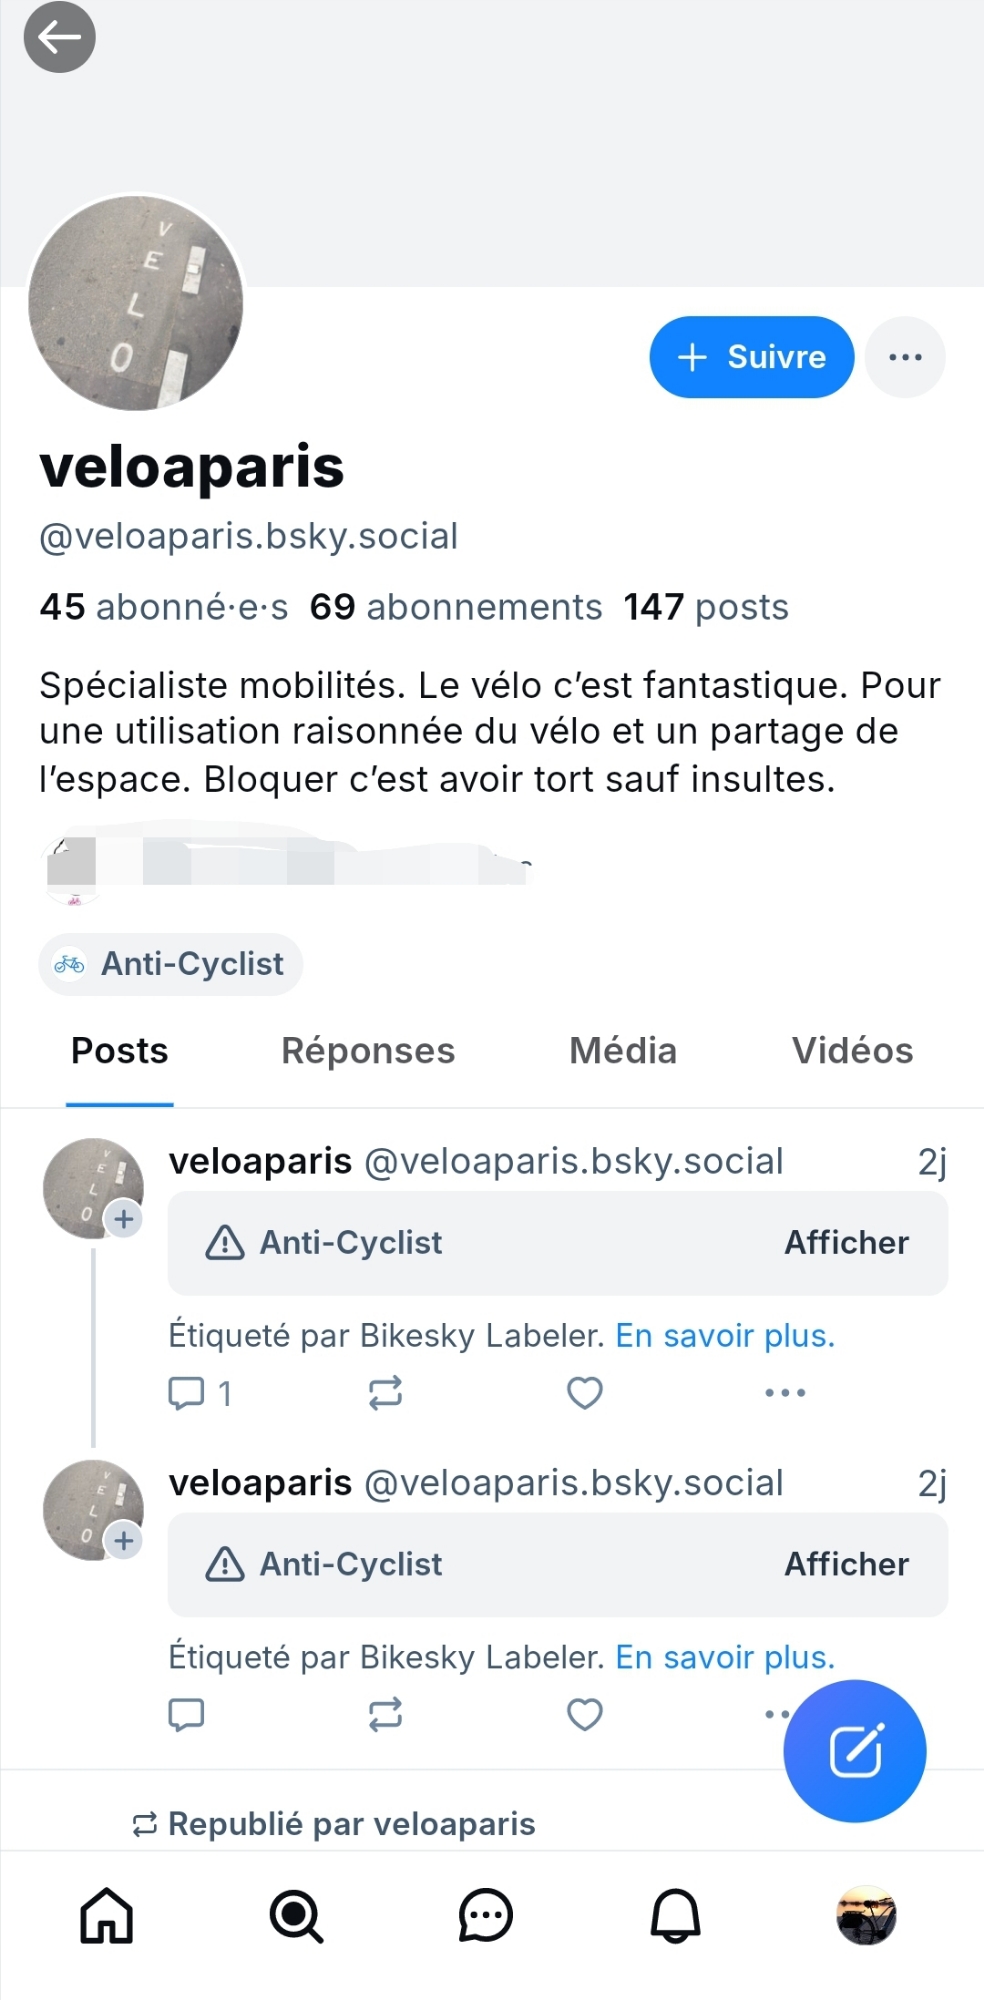
Task: Open profile options three-dot menu
Action: [x=905, y=357]
